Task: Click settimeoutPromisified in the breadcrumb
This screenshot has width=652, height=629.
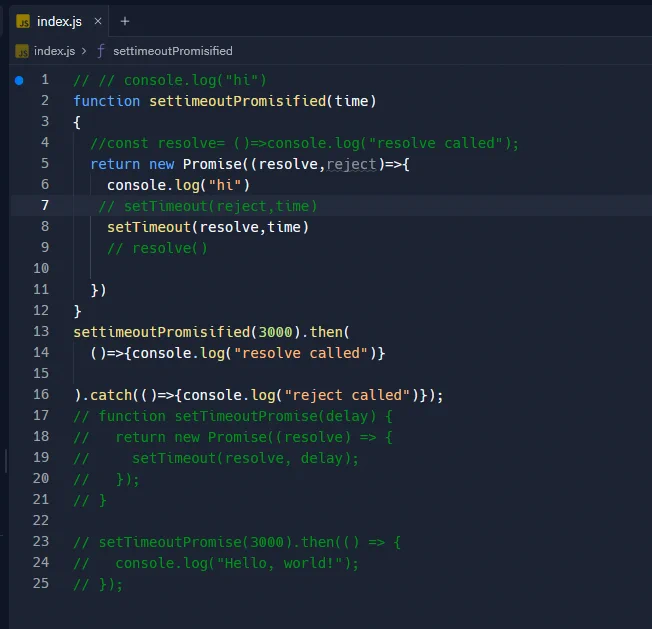Action: [x=173, y=51]
